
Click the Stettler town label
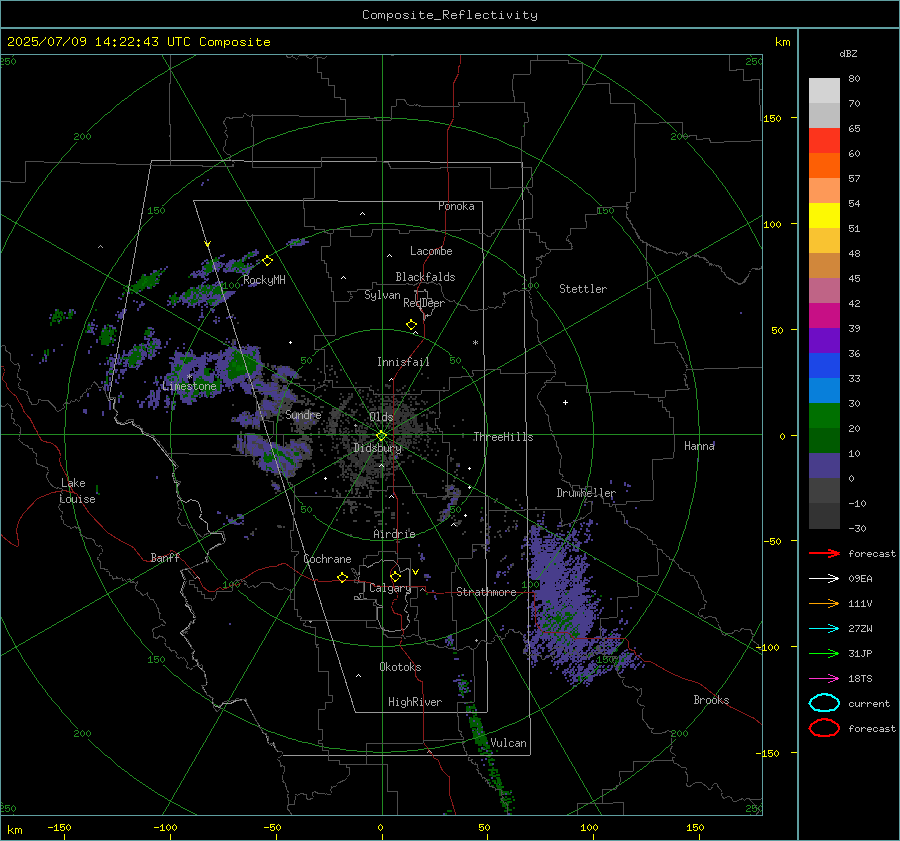pos(583,289)
